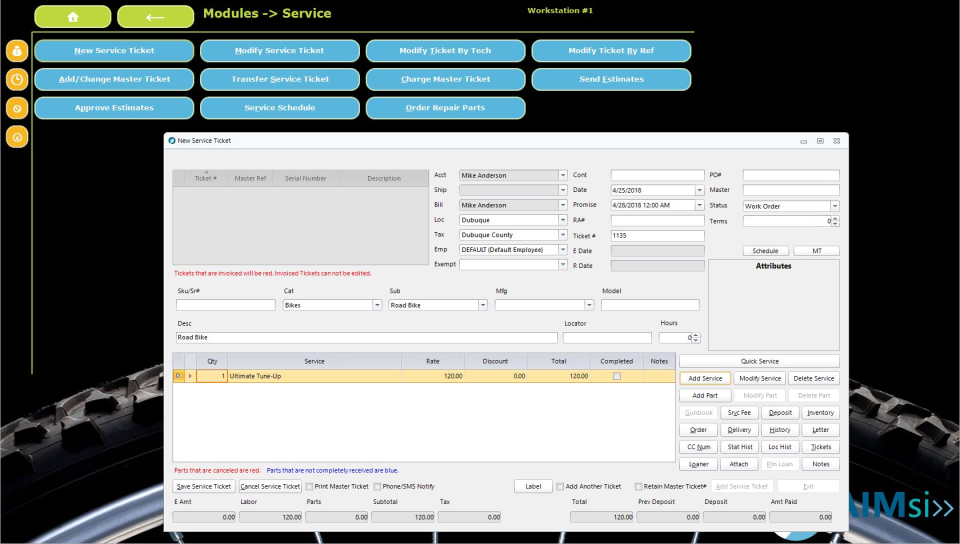Open the Service Schedule module
The height and width of the screenshot is (544, 960).
coord(279,108)
